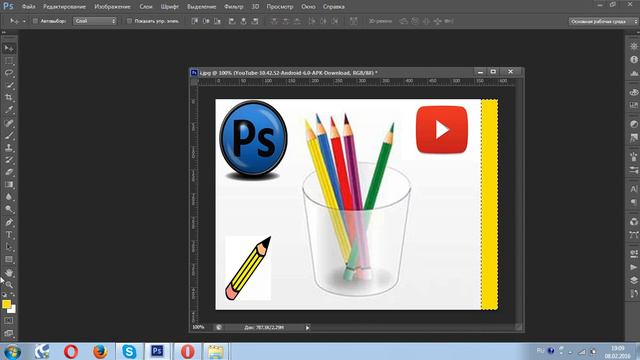This screenshot has height=360, width=640.
Task: Open the Character panel icon
Action: [x=633, y=189]
